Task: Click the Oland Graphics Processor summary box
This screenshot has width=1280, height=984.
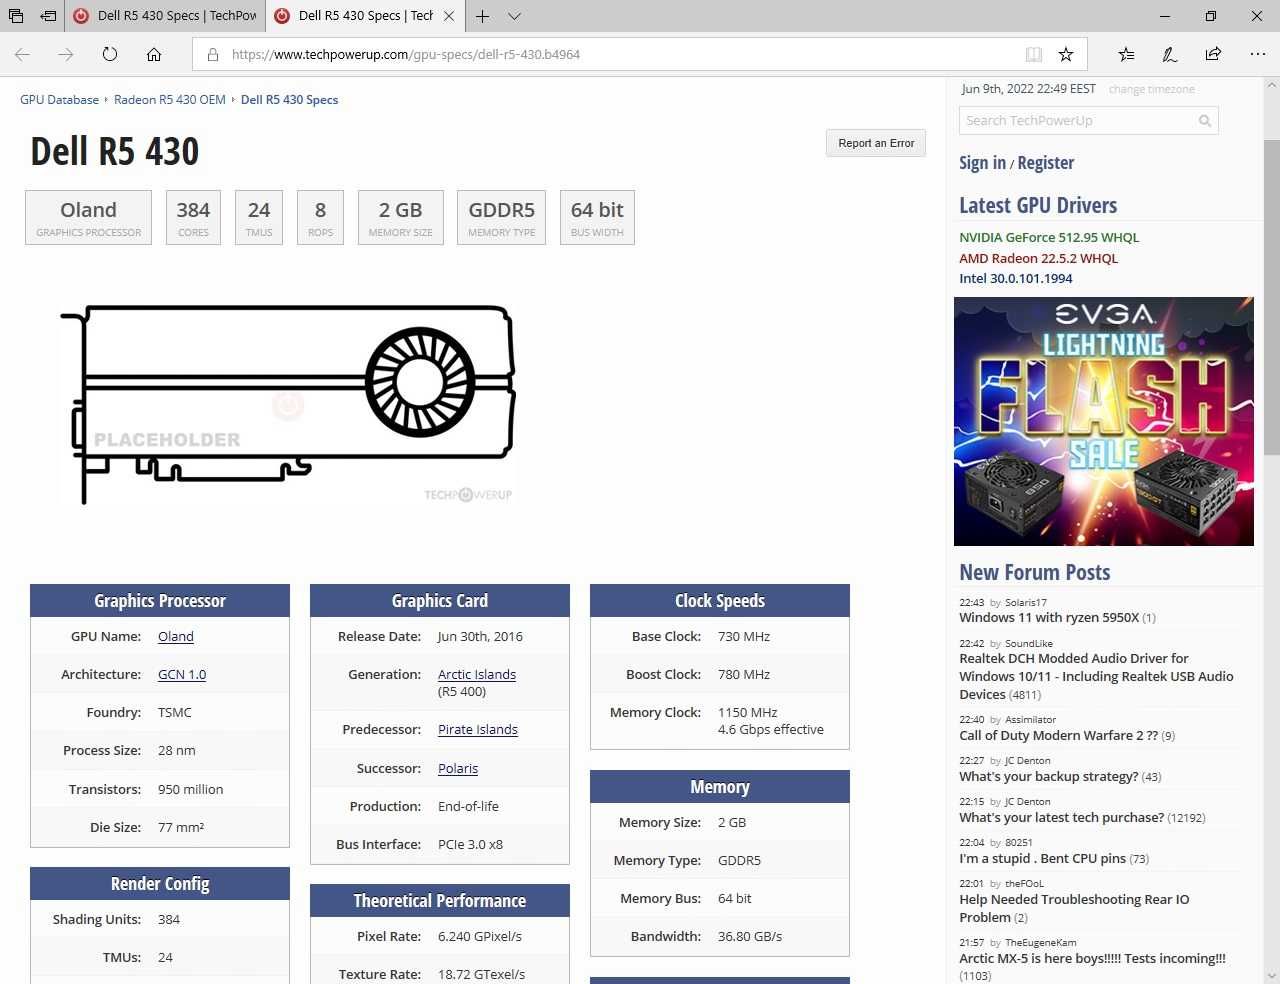Action: [89, 217]
